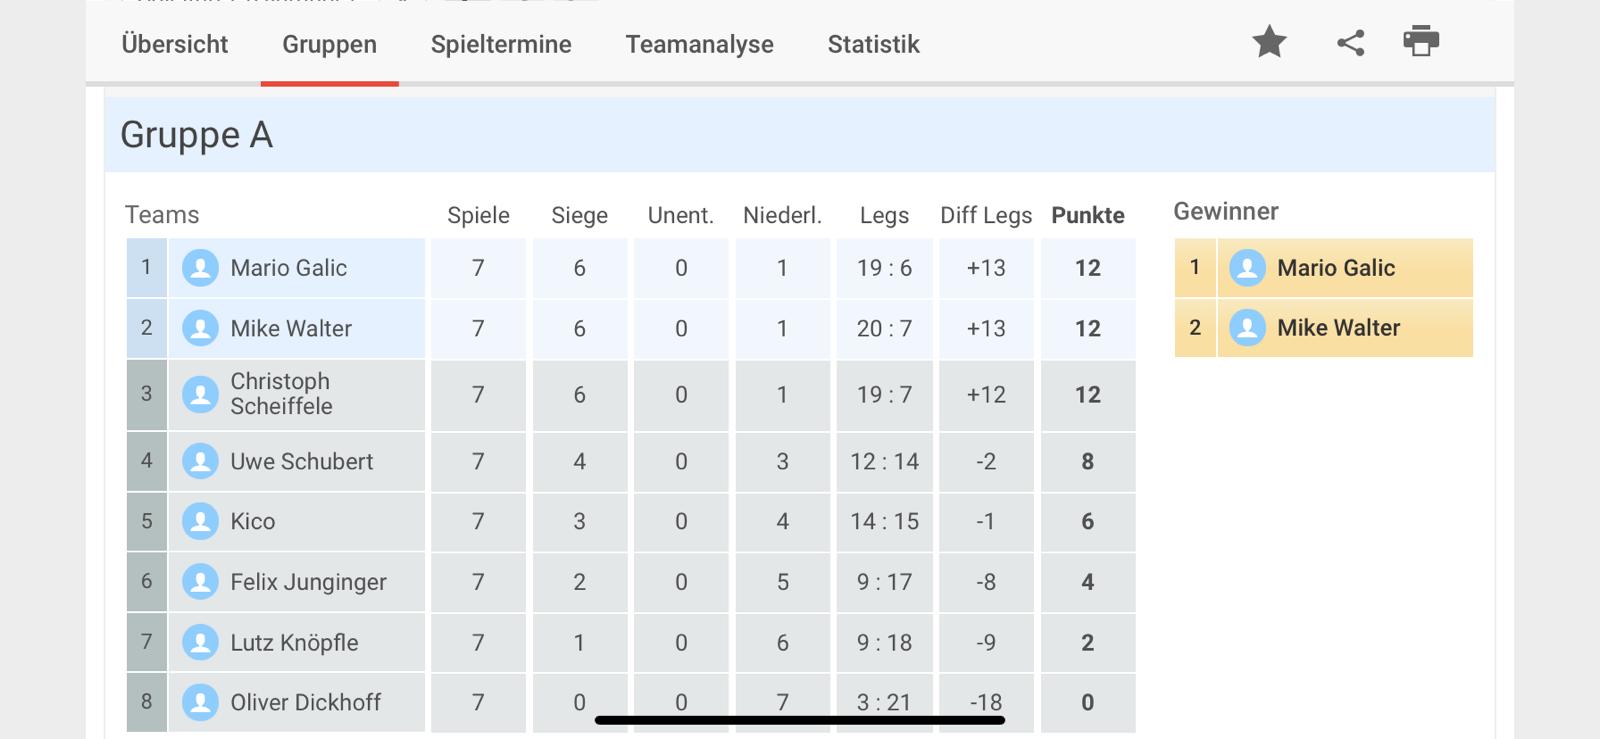Click Christoph Scheiffele's profile avatar
Viewport: 1600px width, 739px height.
200,394
